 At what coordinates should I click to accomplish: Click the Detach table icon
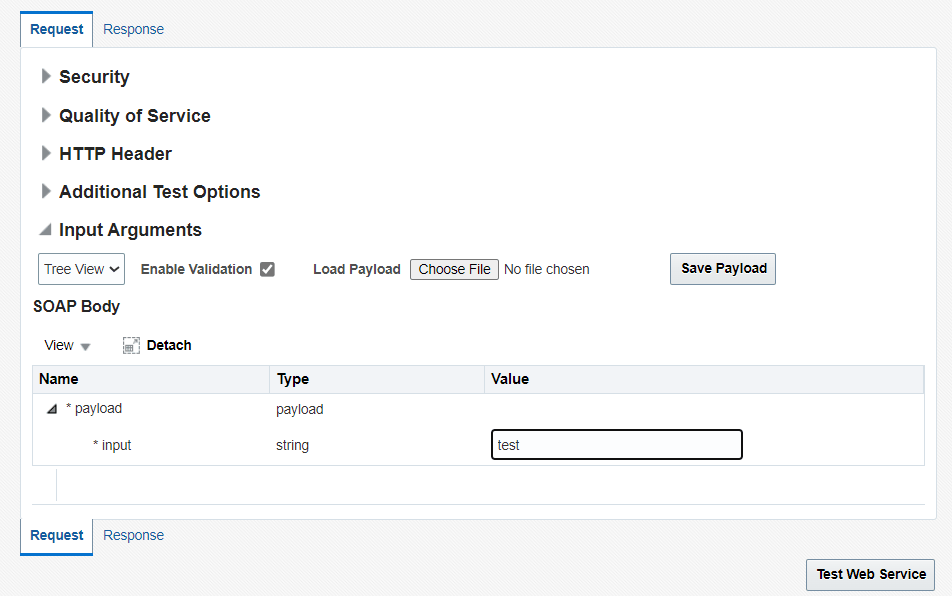[132, 345]
